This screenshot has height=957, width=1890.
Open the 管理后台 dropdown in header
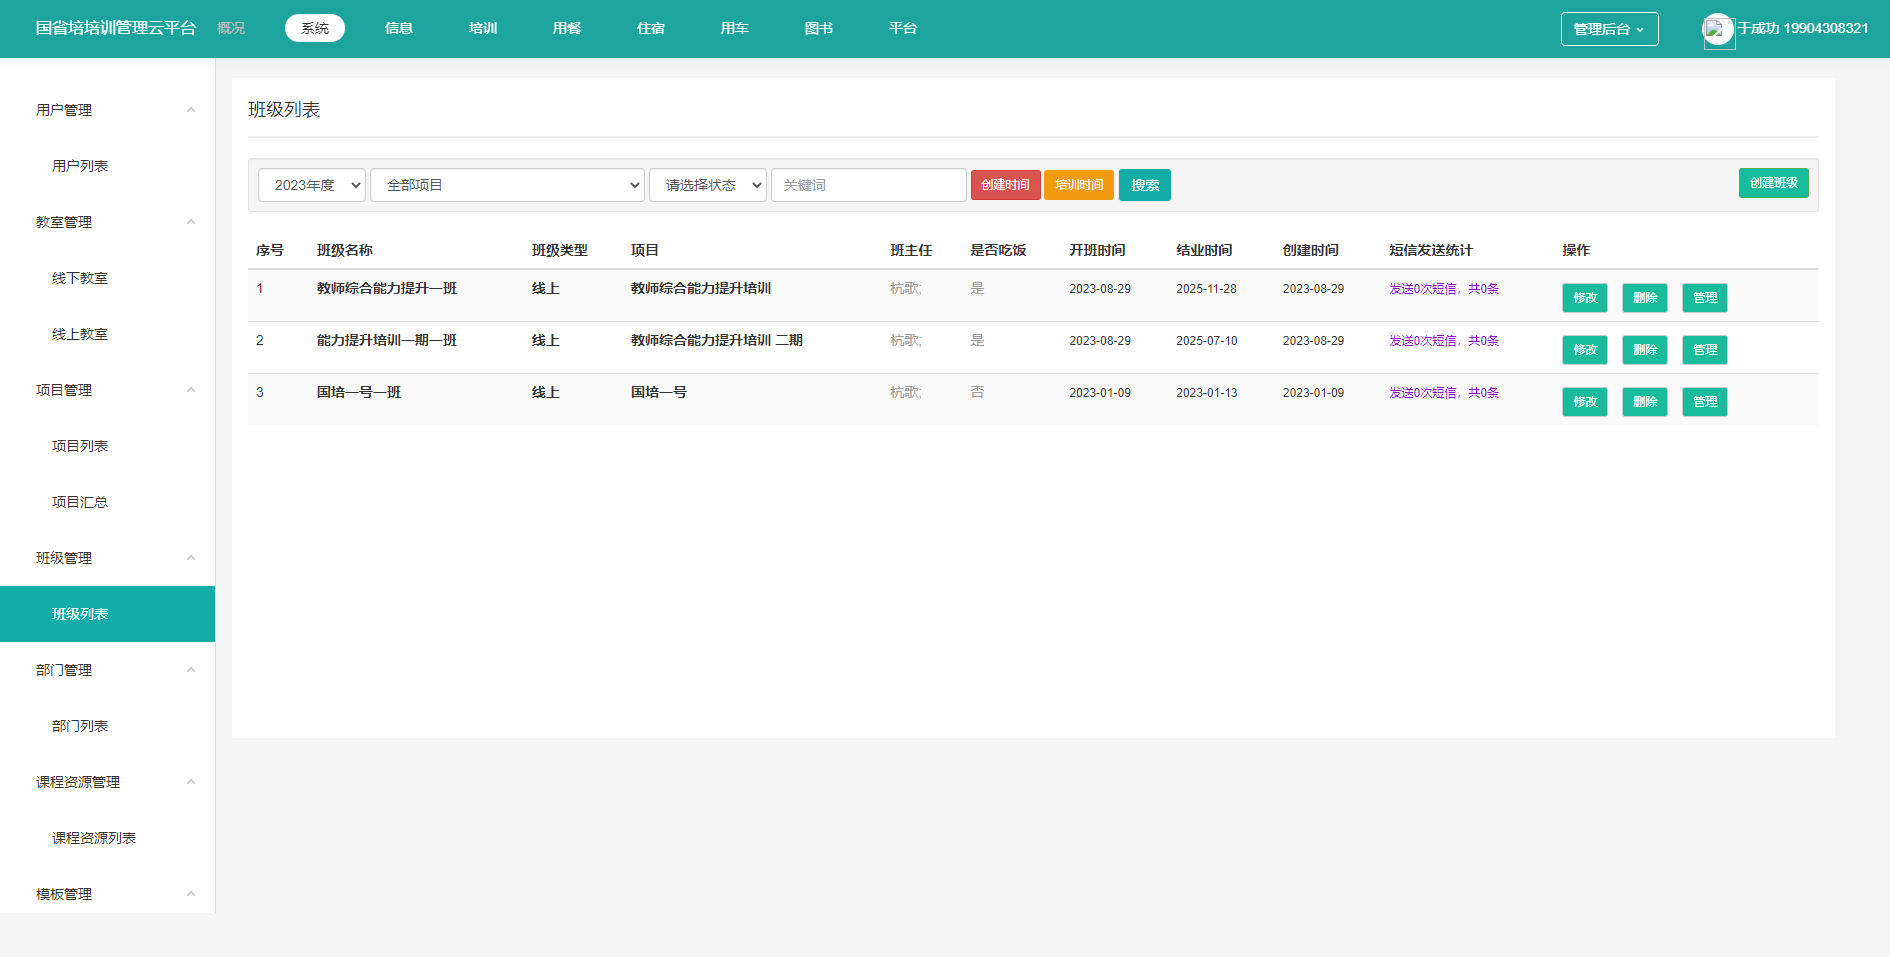click(1609, 29)
